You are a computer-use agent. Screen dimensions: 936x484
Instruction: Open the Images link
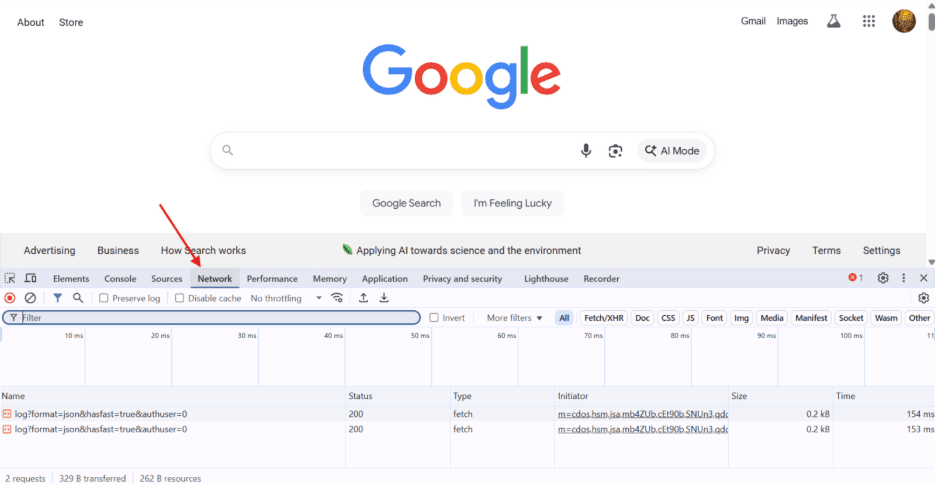click(792, 21)
